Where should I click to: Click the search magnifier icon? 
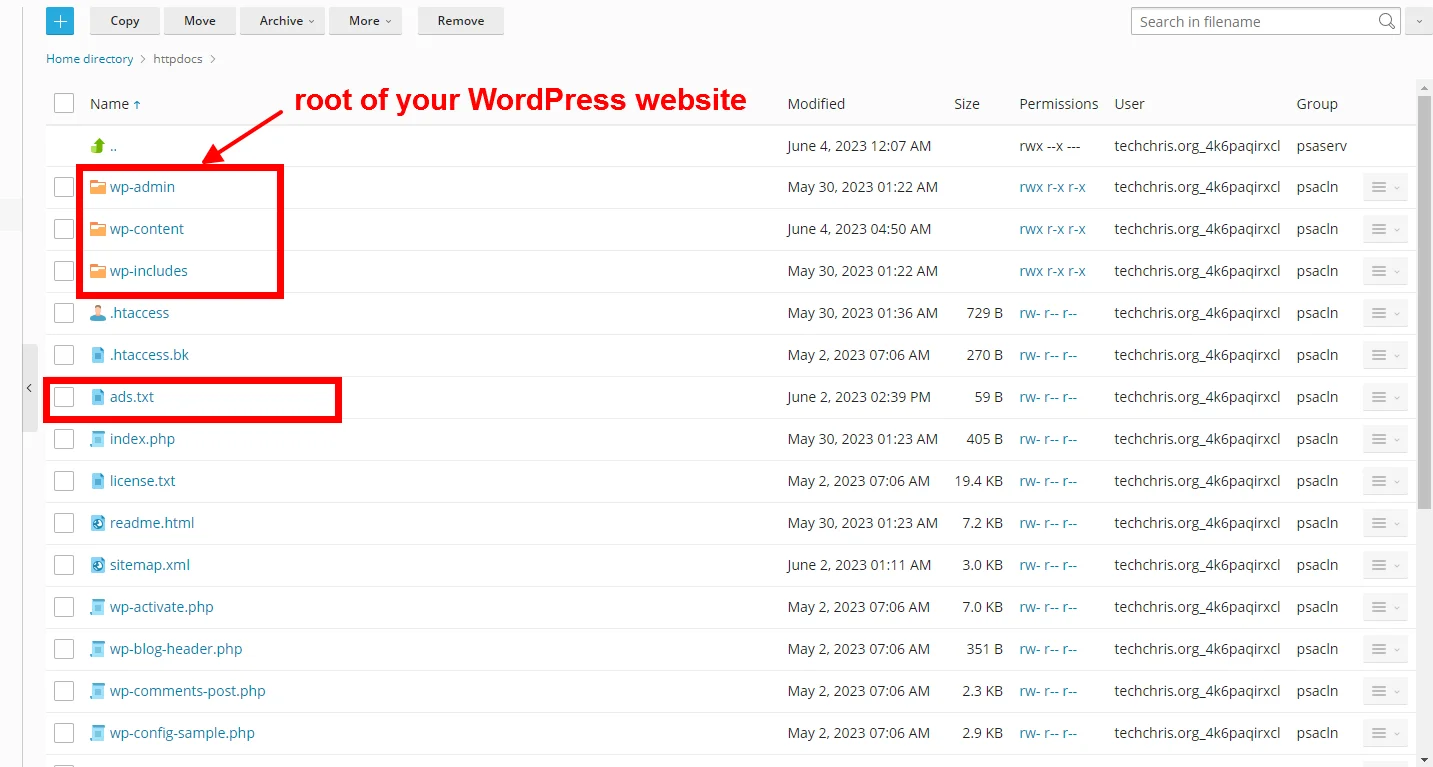[x=1386, y=21]
